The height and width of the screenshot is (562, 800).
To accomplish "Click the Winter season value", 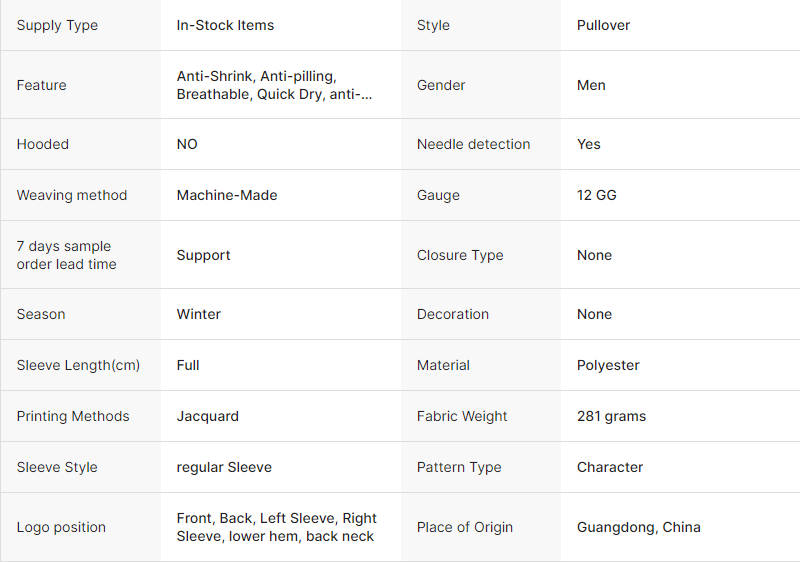I will click(x=198, y=314).
